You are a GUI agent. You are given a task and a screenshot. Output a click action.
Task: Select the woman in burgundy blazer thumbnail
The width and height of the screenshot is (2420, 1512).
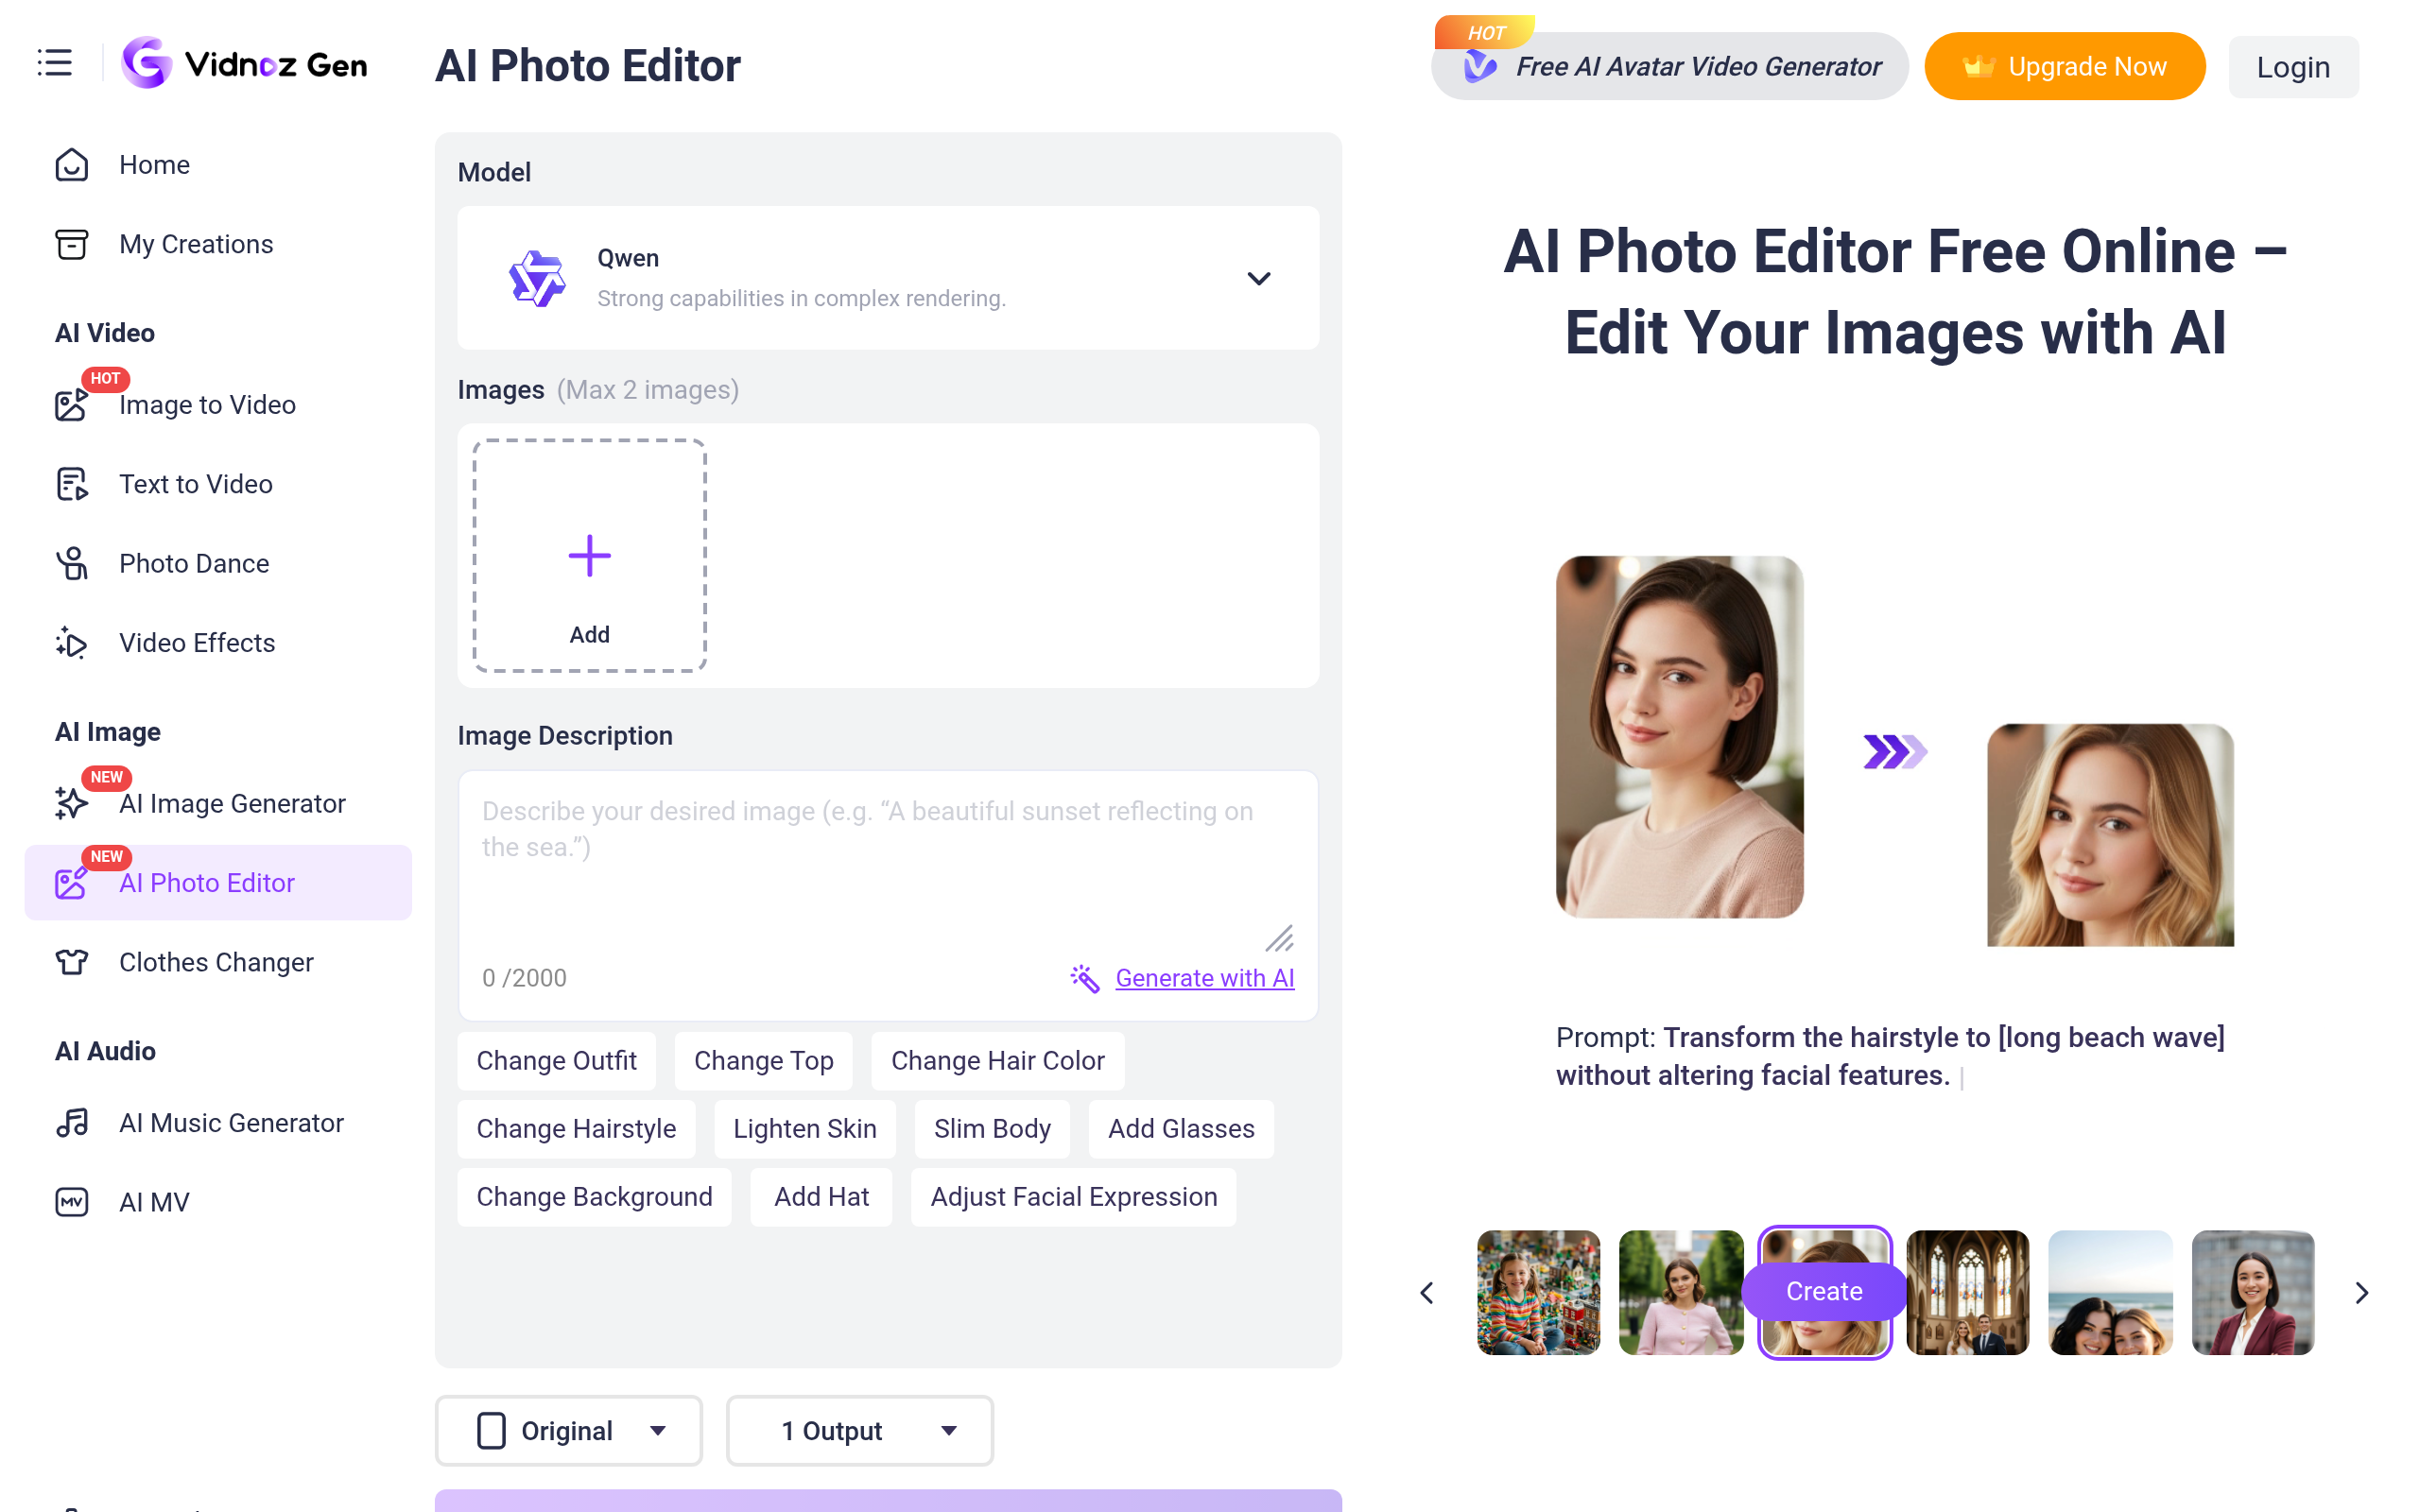2253,1292
